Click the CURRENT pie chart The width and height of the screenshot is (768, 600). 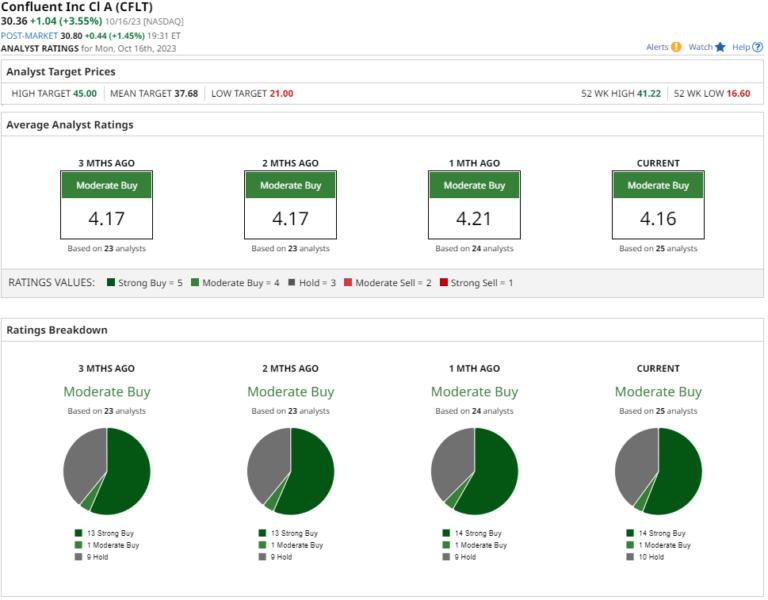(x=658, y=471)
